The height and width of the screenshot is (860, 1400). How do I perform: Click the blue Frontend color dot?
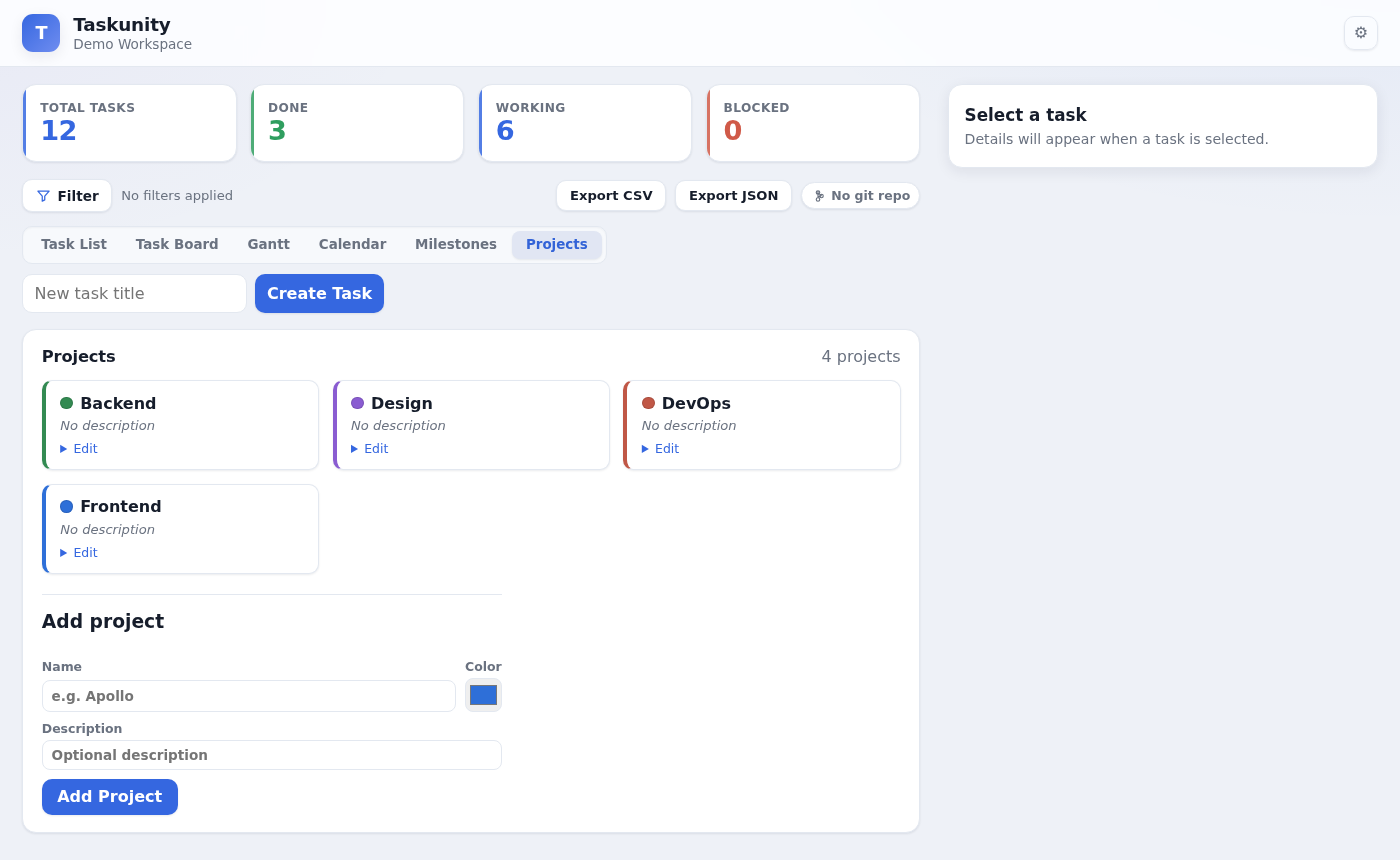coord(66,507)
